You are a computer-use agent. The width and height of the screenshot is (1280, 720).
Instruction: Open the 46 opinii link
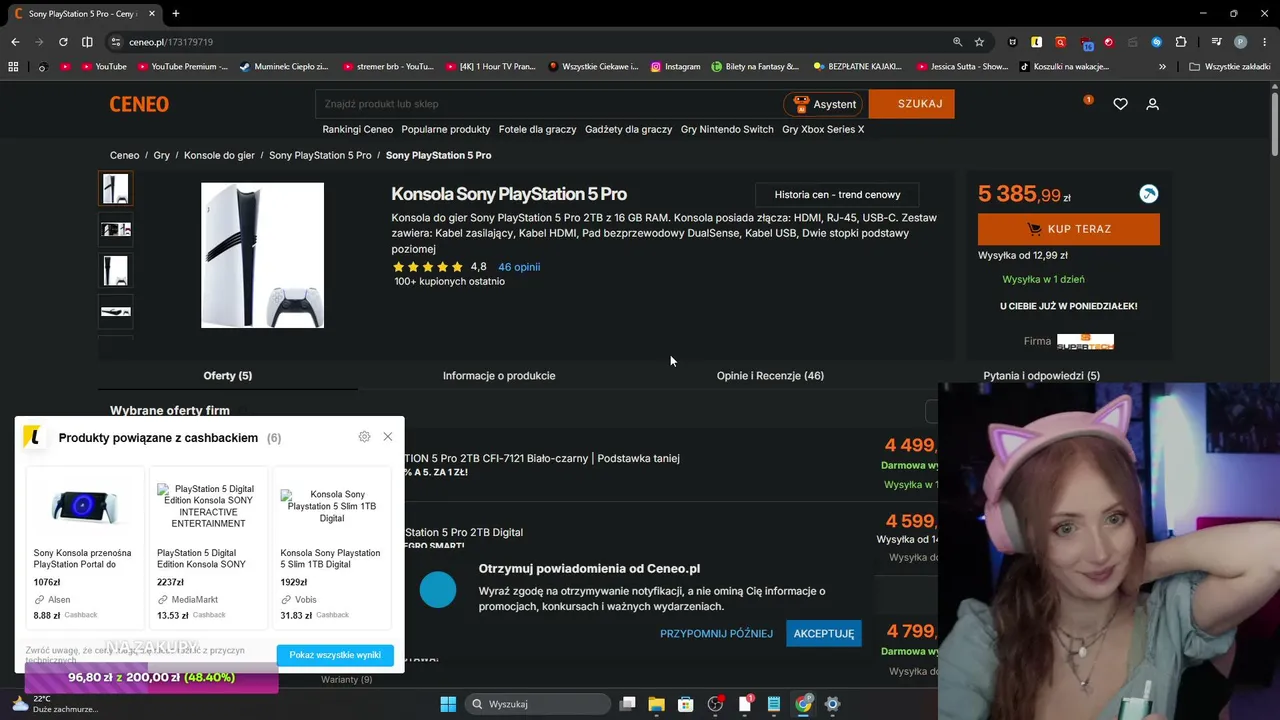(519, 267)
